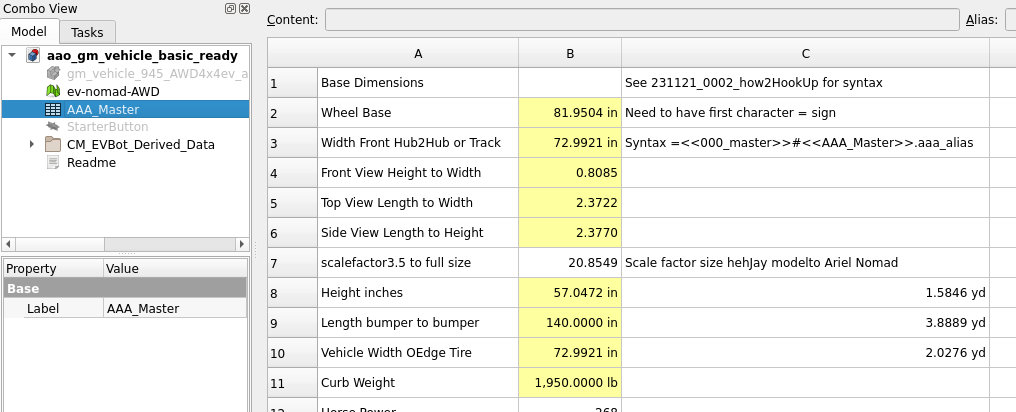
Task: Click the AAA_Master spreadsheet icon
Action: 54,109
